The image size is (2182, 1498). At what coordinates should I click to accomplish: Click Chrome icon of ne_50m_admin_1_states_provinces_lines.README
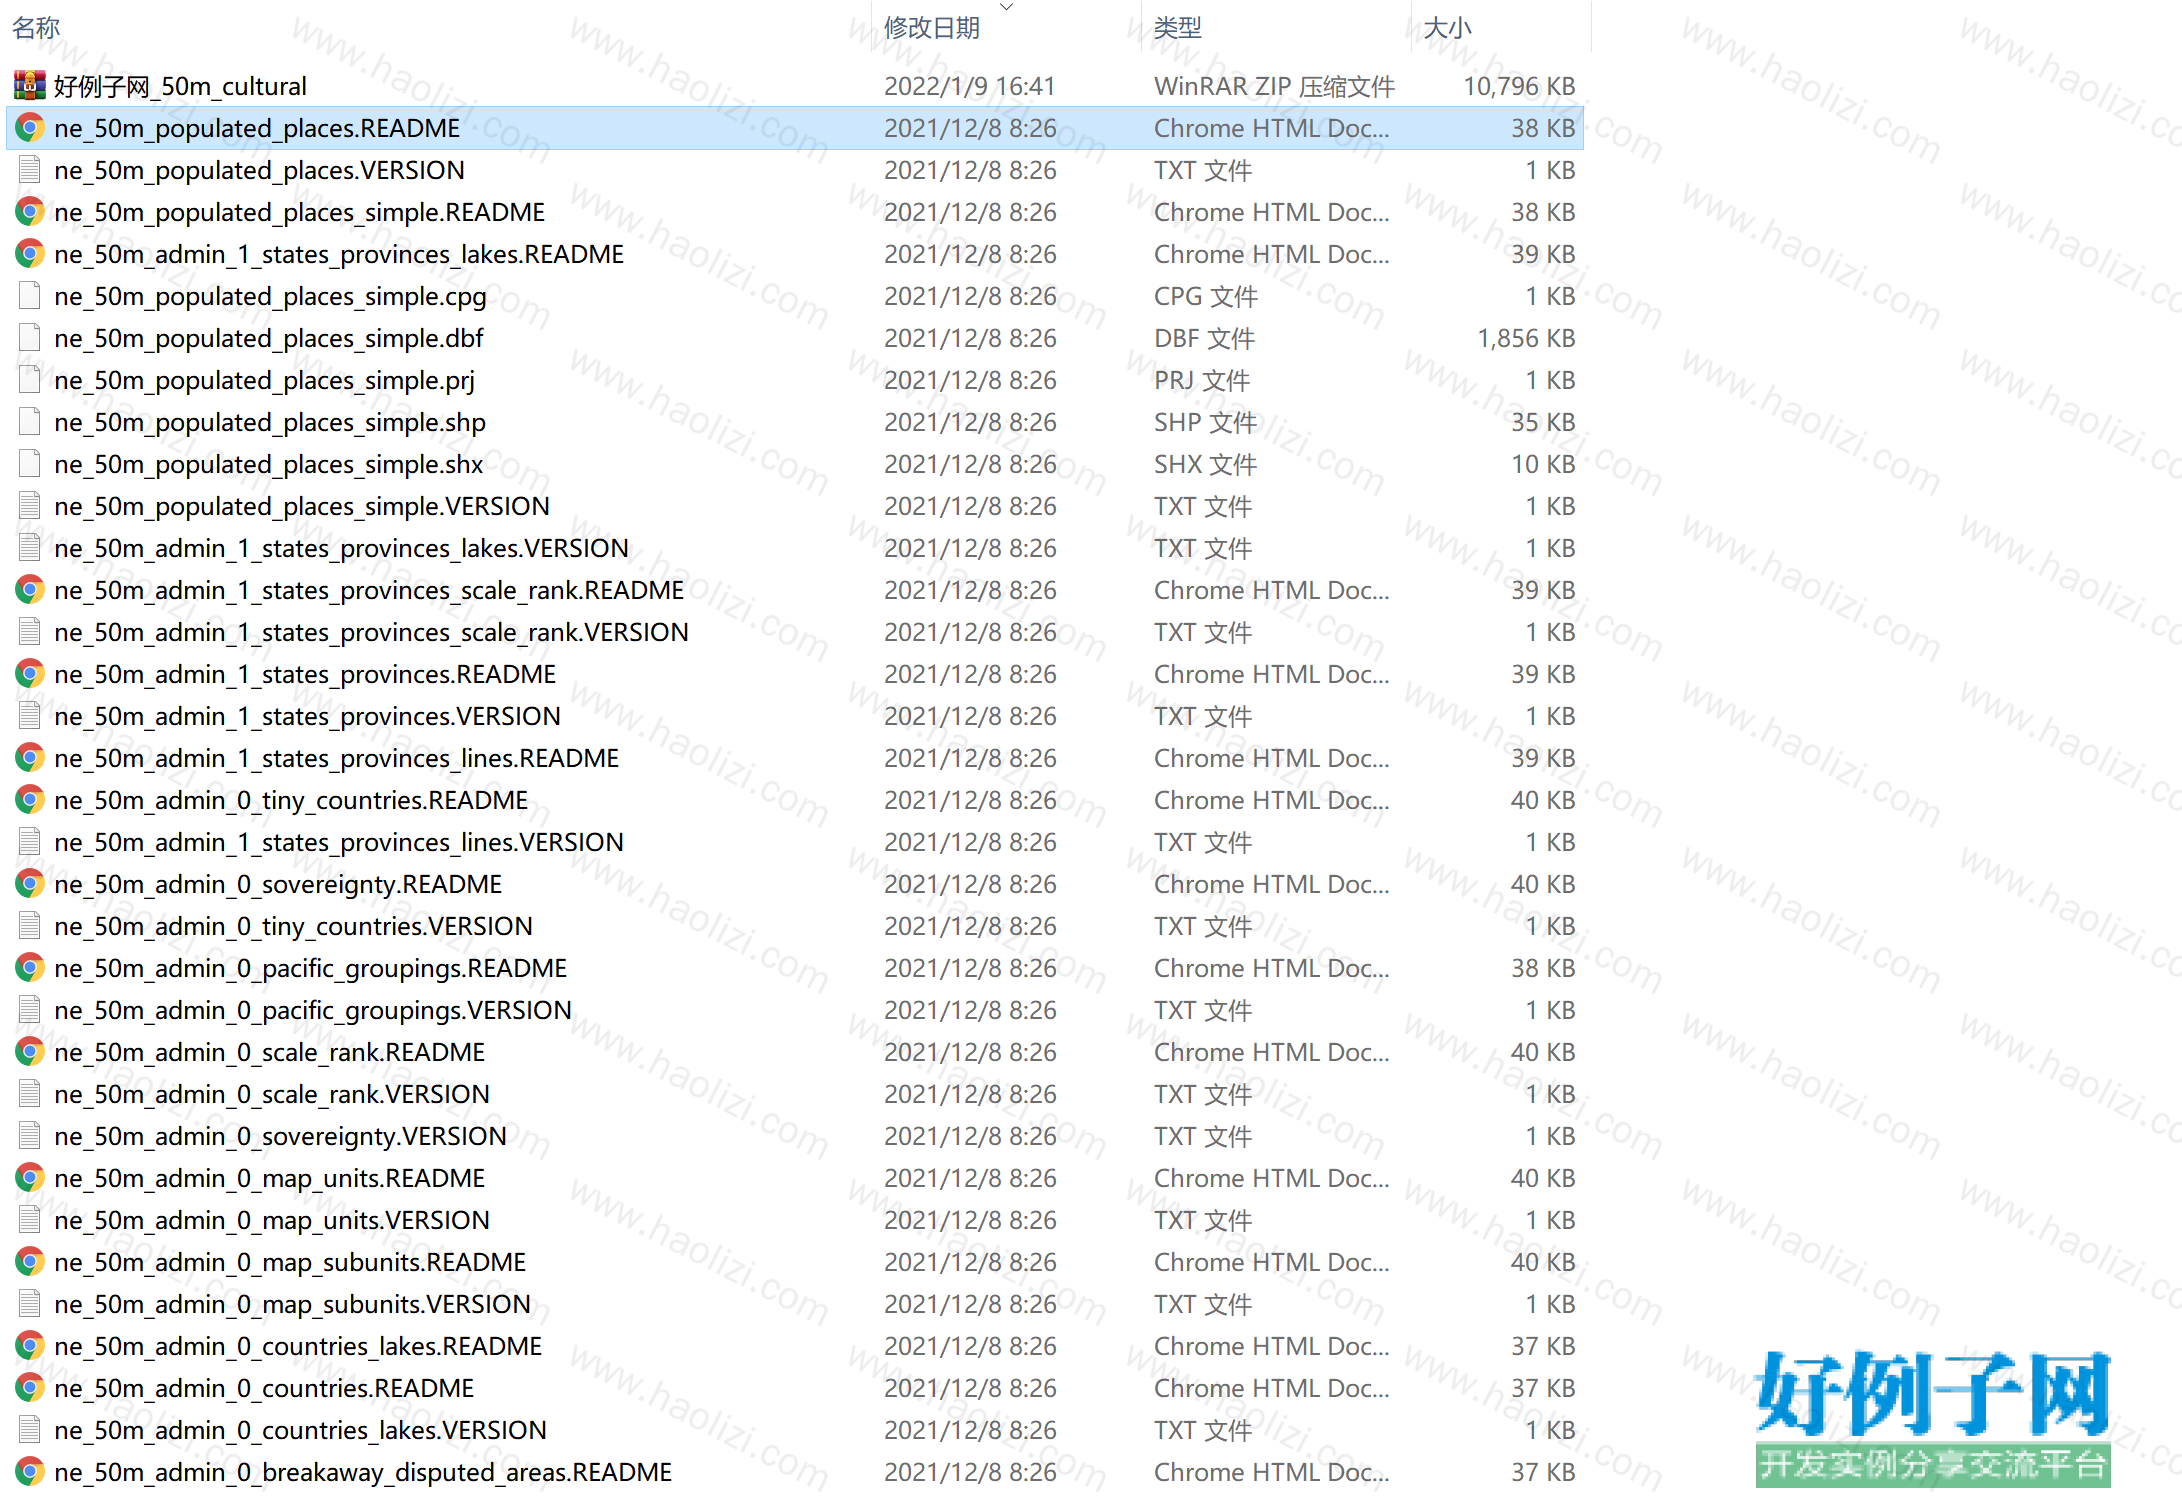click(x=30, y=758)
